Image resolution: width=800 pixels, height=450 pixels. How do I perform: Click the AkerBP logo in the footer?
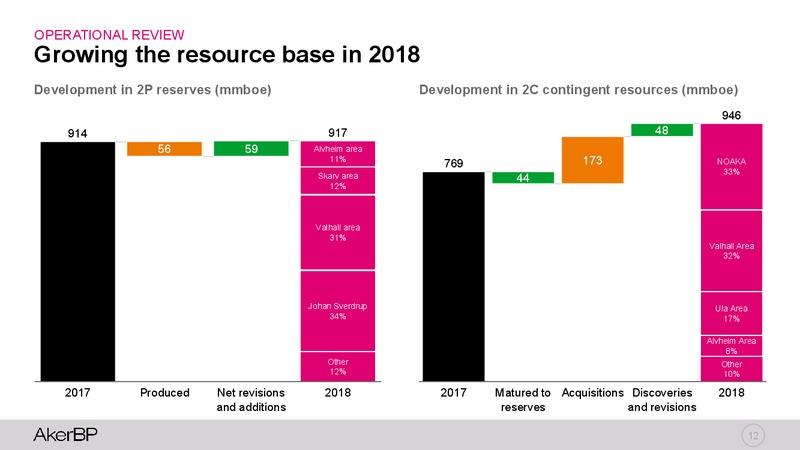click(x=65, y=435)
